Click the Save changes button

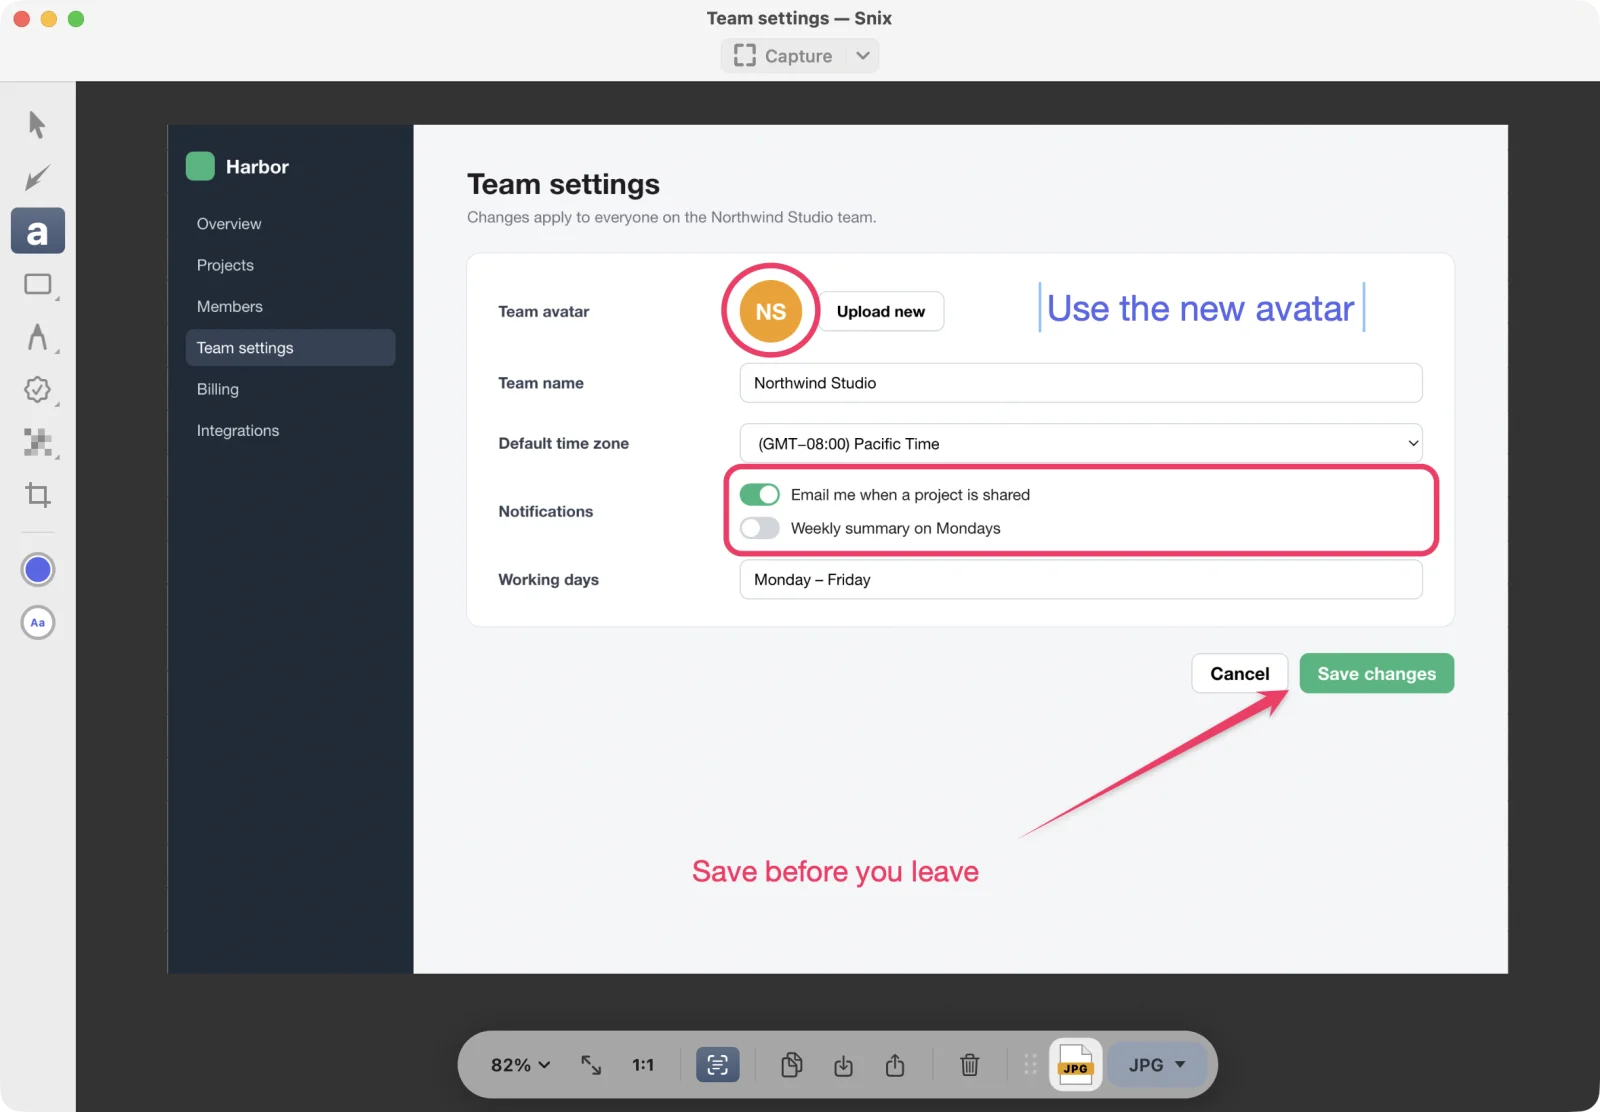tap(1377, 673)
